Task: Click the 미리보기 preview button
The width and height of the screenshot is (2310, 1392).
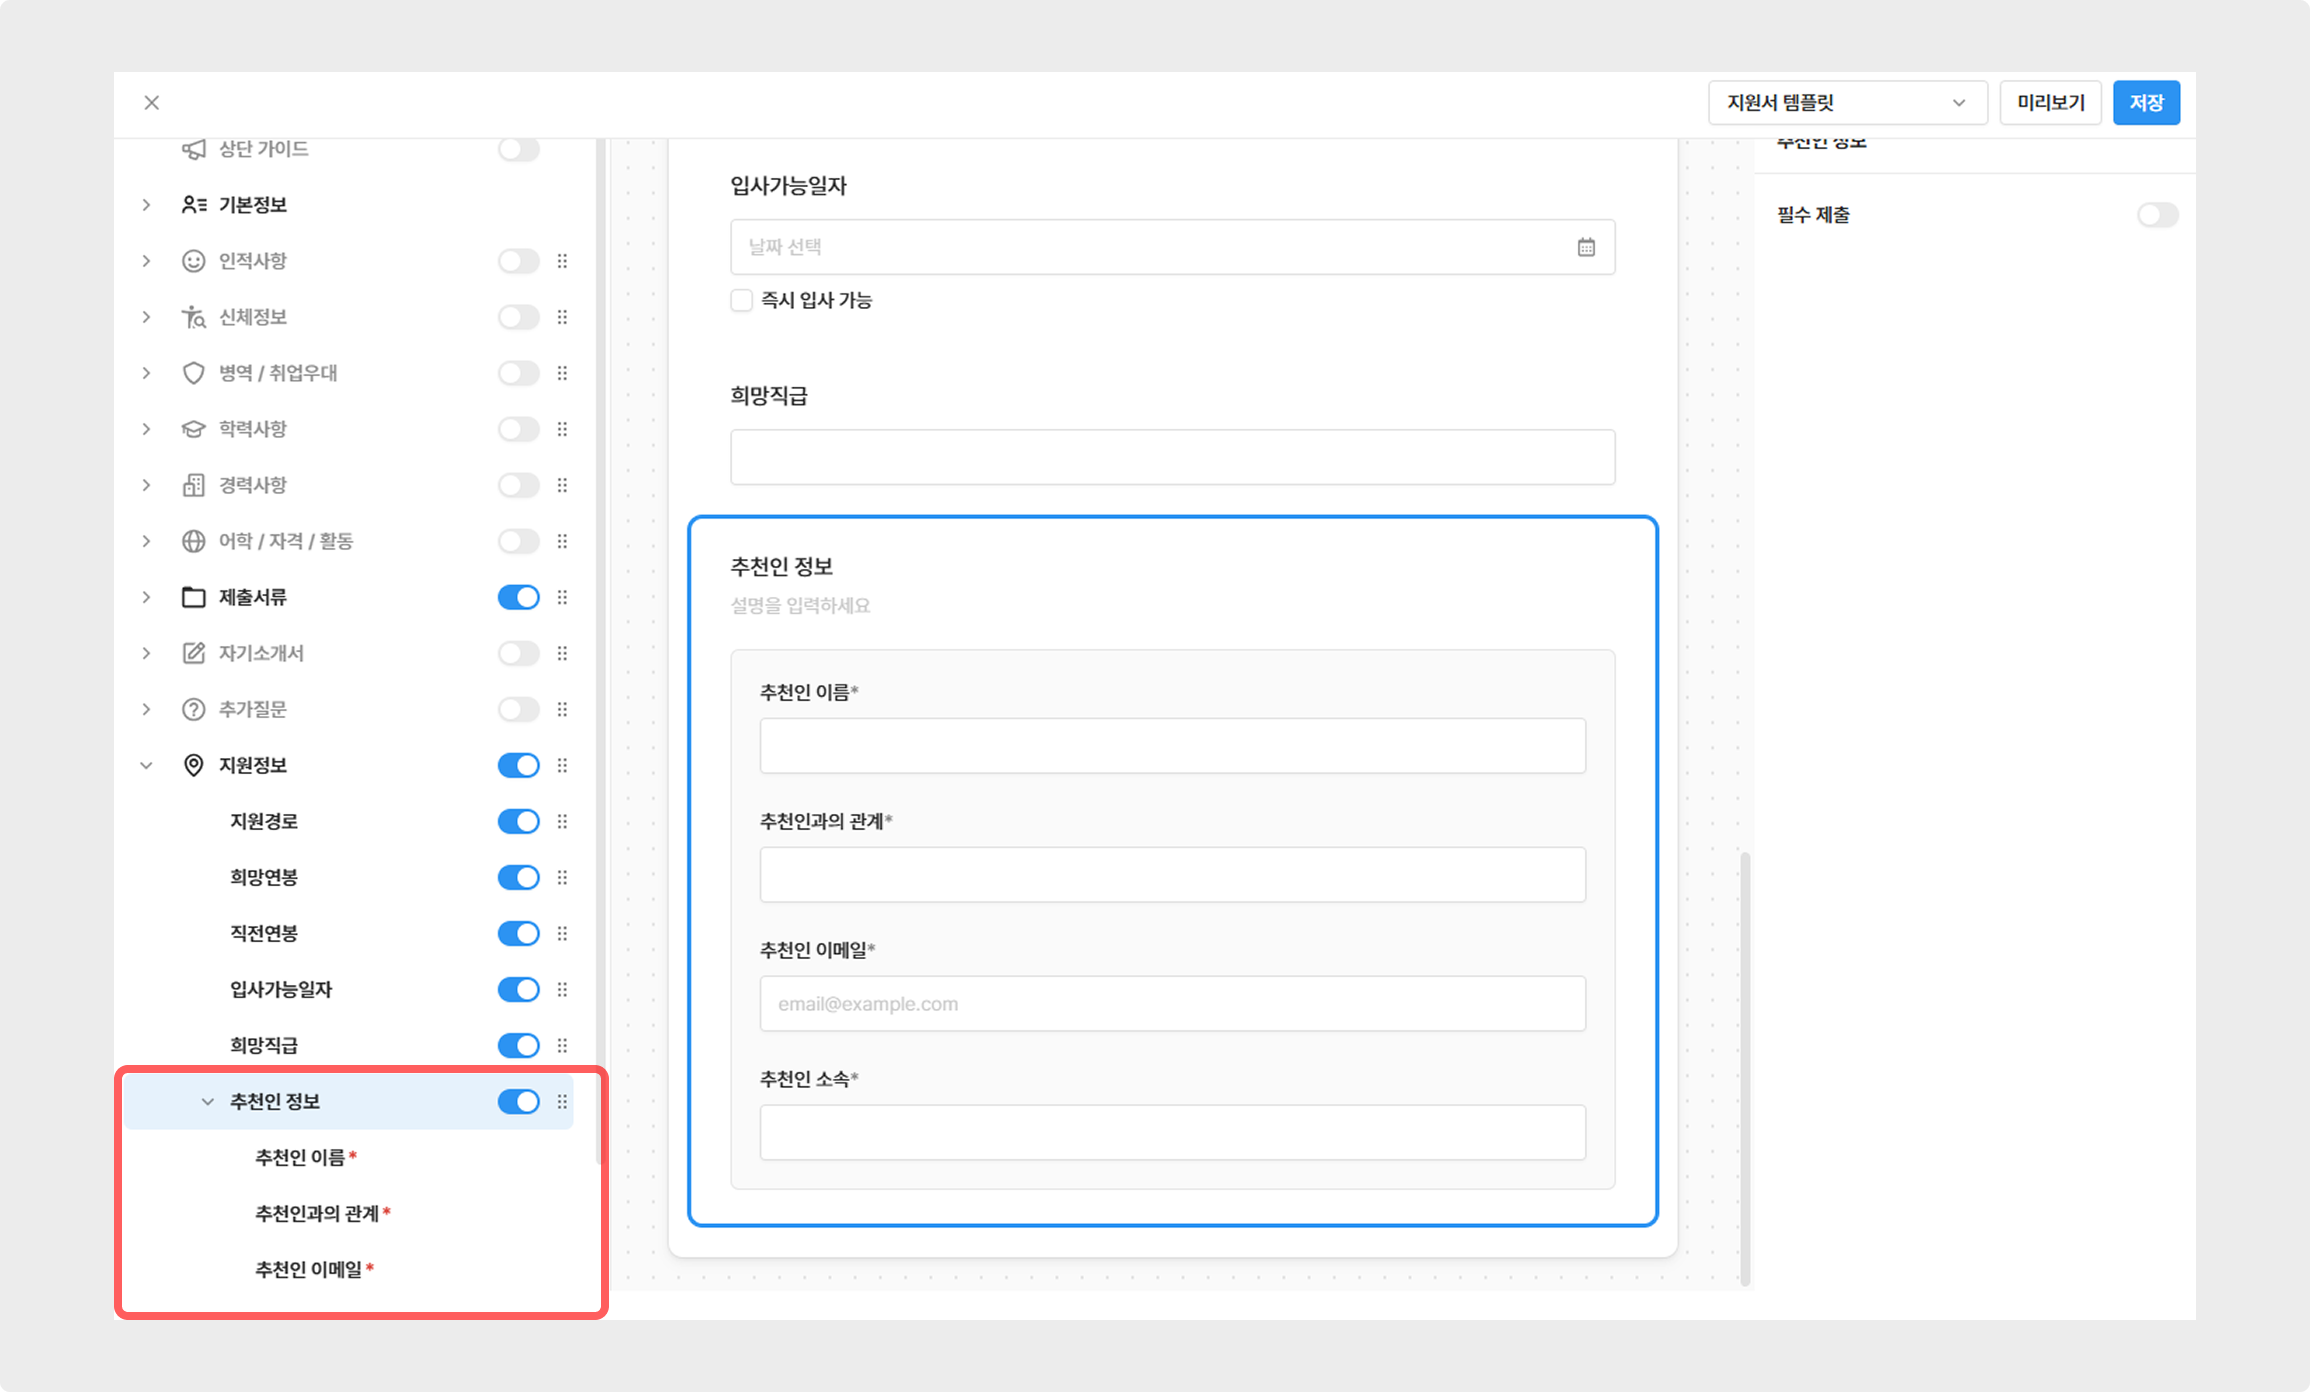Action: pos(2050,103)
